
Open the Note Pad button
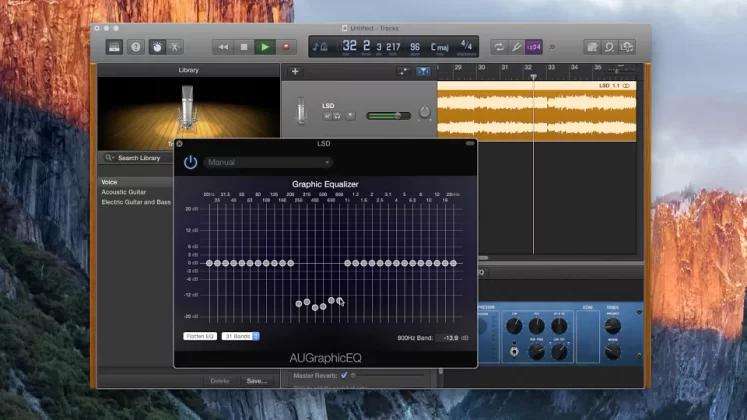[592, 47]
